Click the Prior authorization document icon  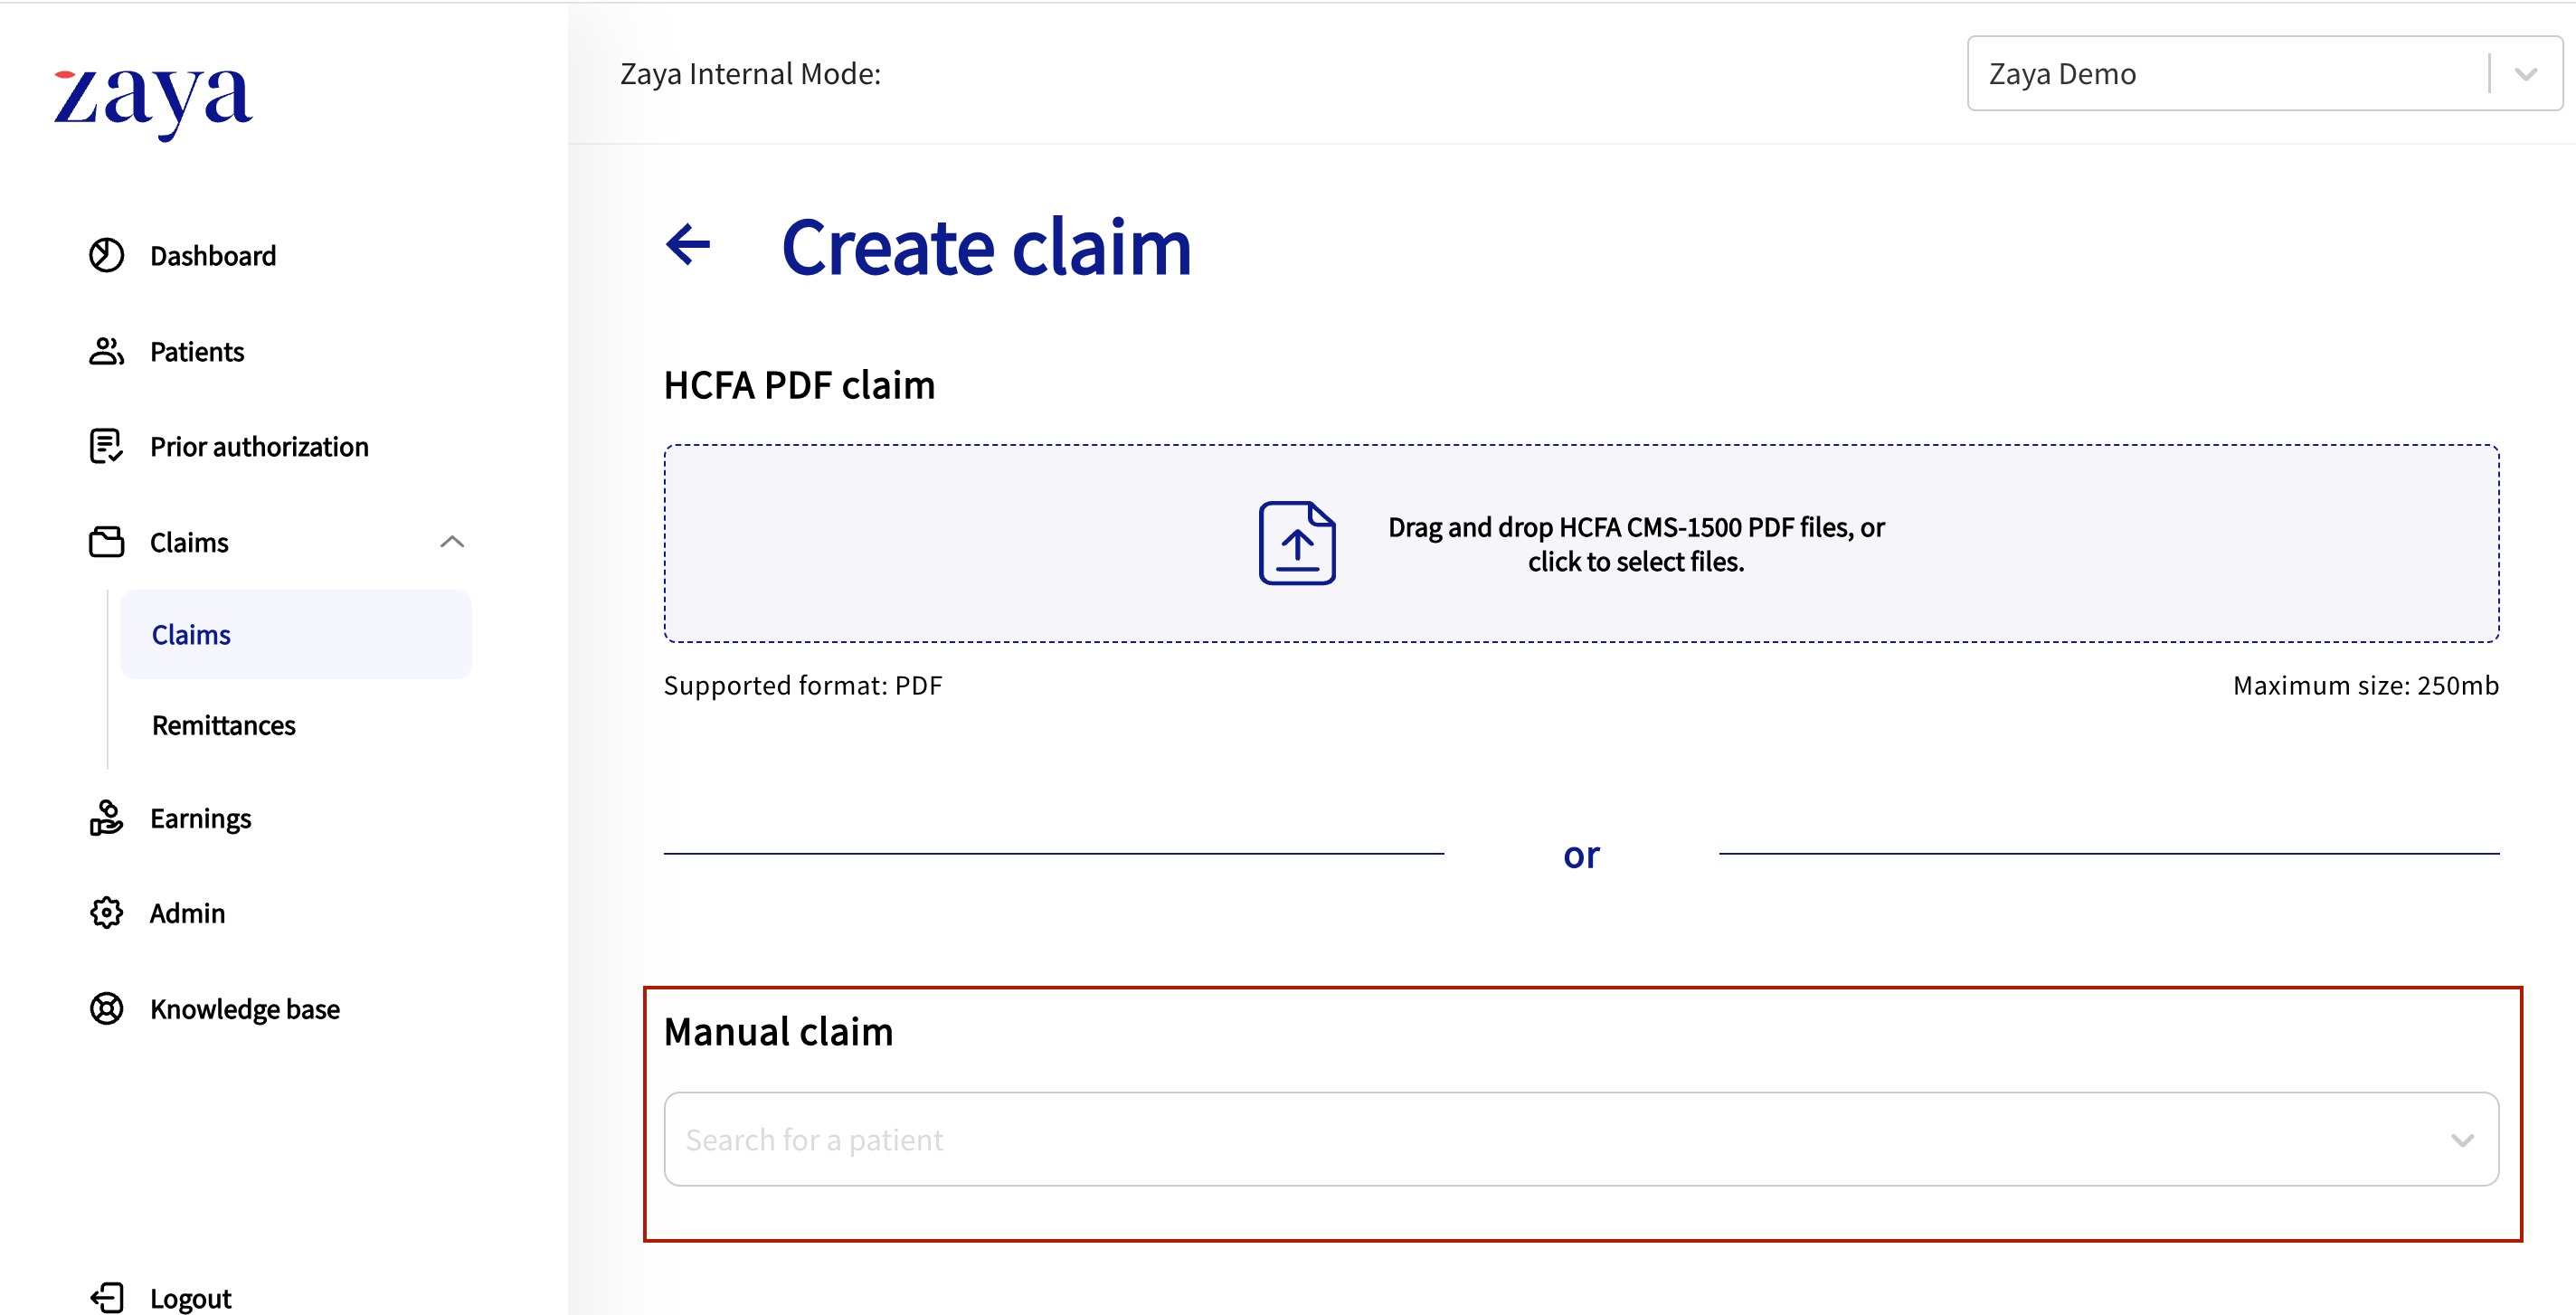pyautogui.click(x=106, y=447)
